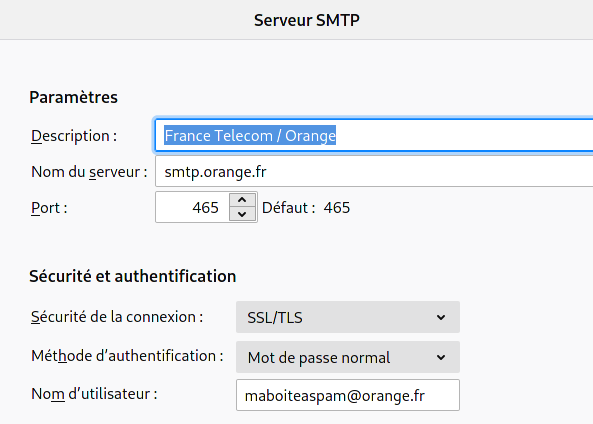Click the Serveur SMTP dialog title
This screenshot has width=593, height=424.
(x=307, y=20)
